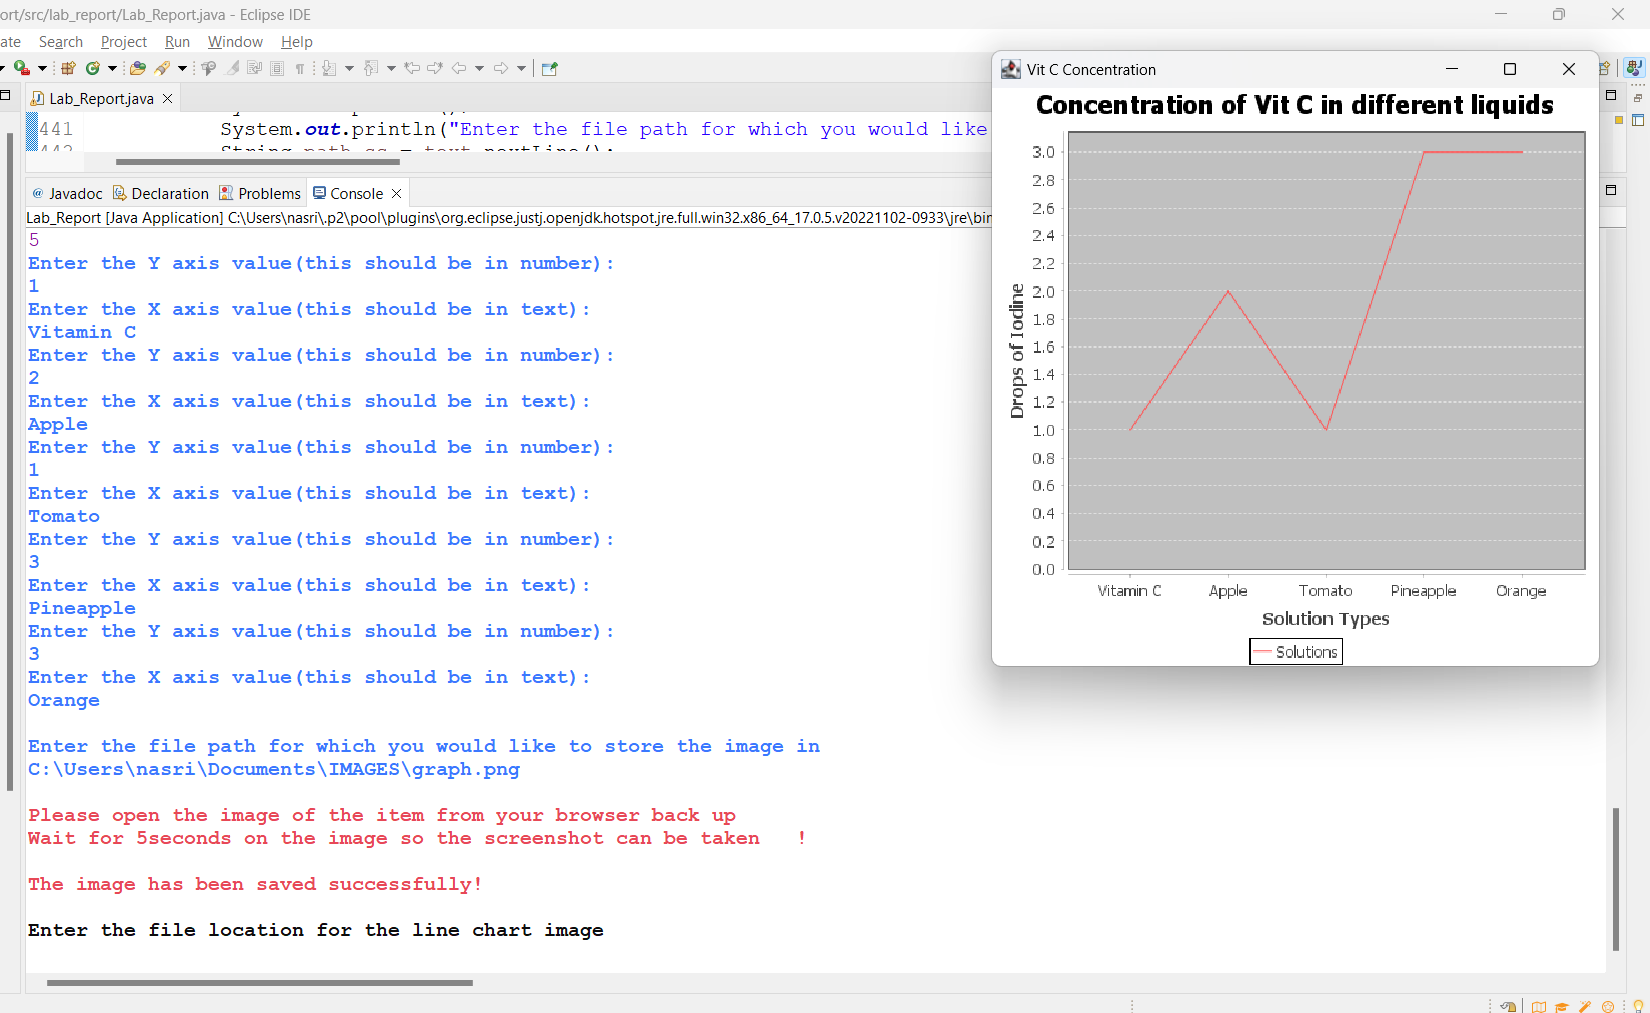Click the editor's minimize icon at far left
The width and height of the screenshot is (1650, 1013).
(5, 95)
